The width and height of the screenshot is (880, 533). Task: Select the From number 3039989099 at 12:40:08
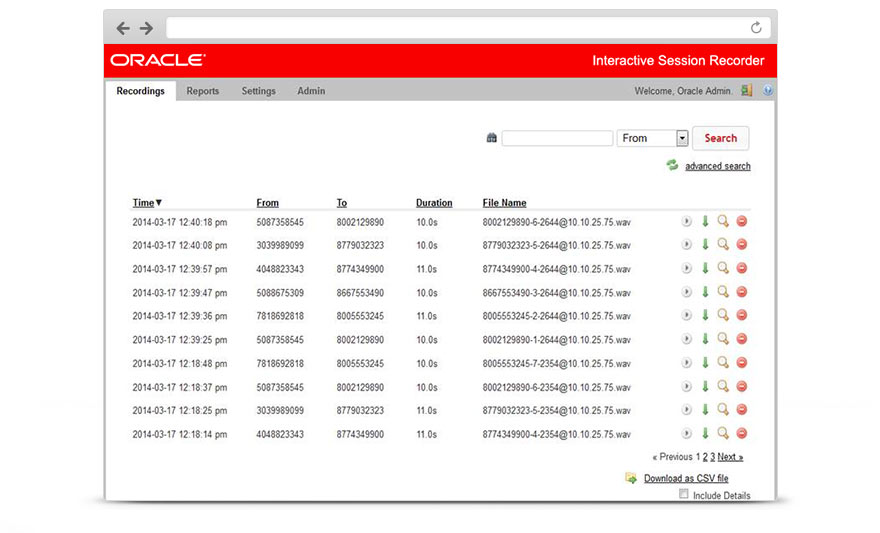pos(280,245)
